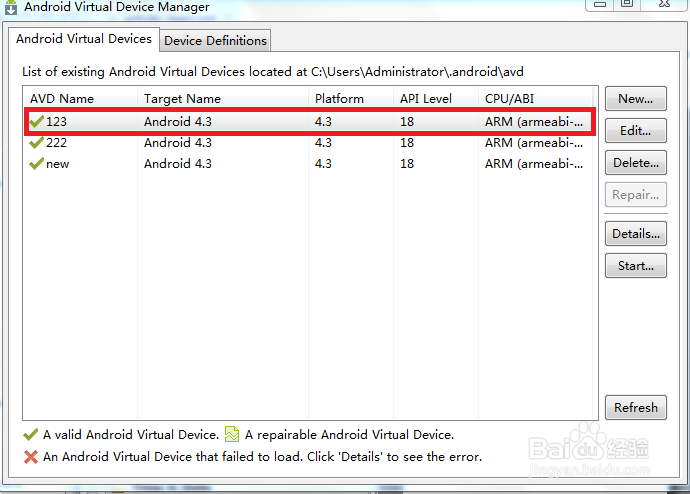The height and width of the screenshot is (494, 690).
Task: Click the red X failed-to-load legend icon
Action: 30,457
